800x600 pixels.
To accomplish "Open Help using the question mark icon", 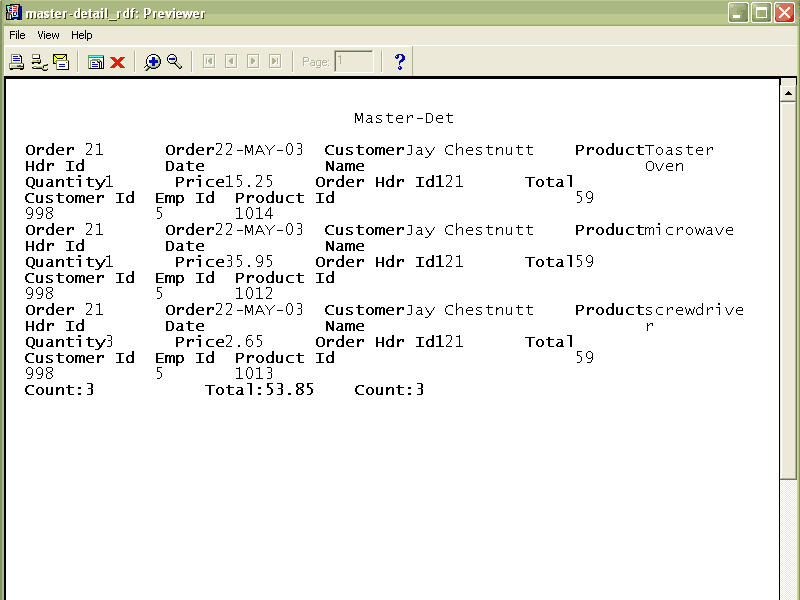I will pos(400,62).
